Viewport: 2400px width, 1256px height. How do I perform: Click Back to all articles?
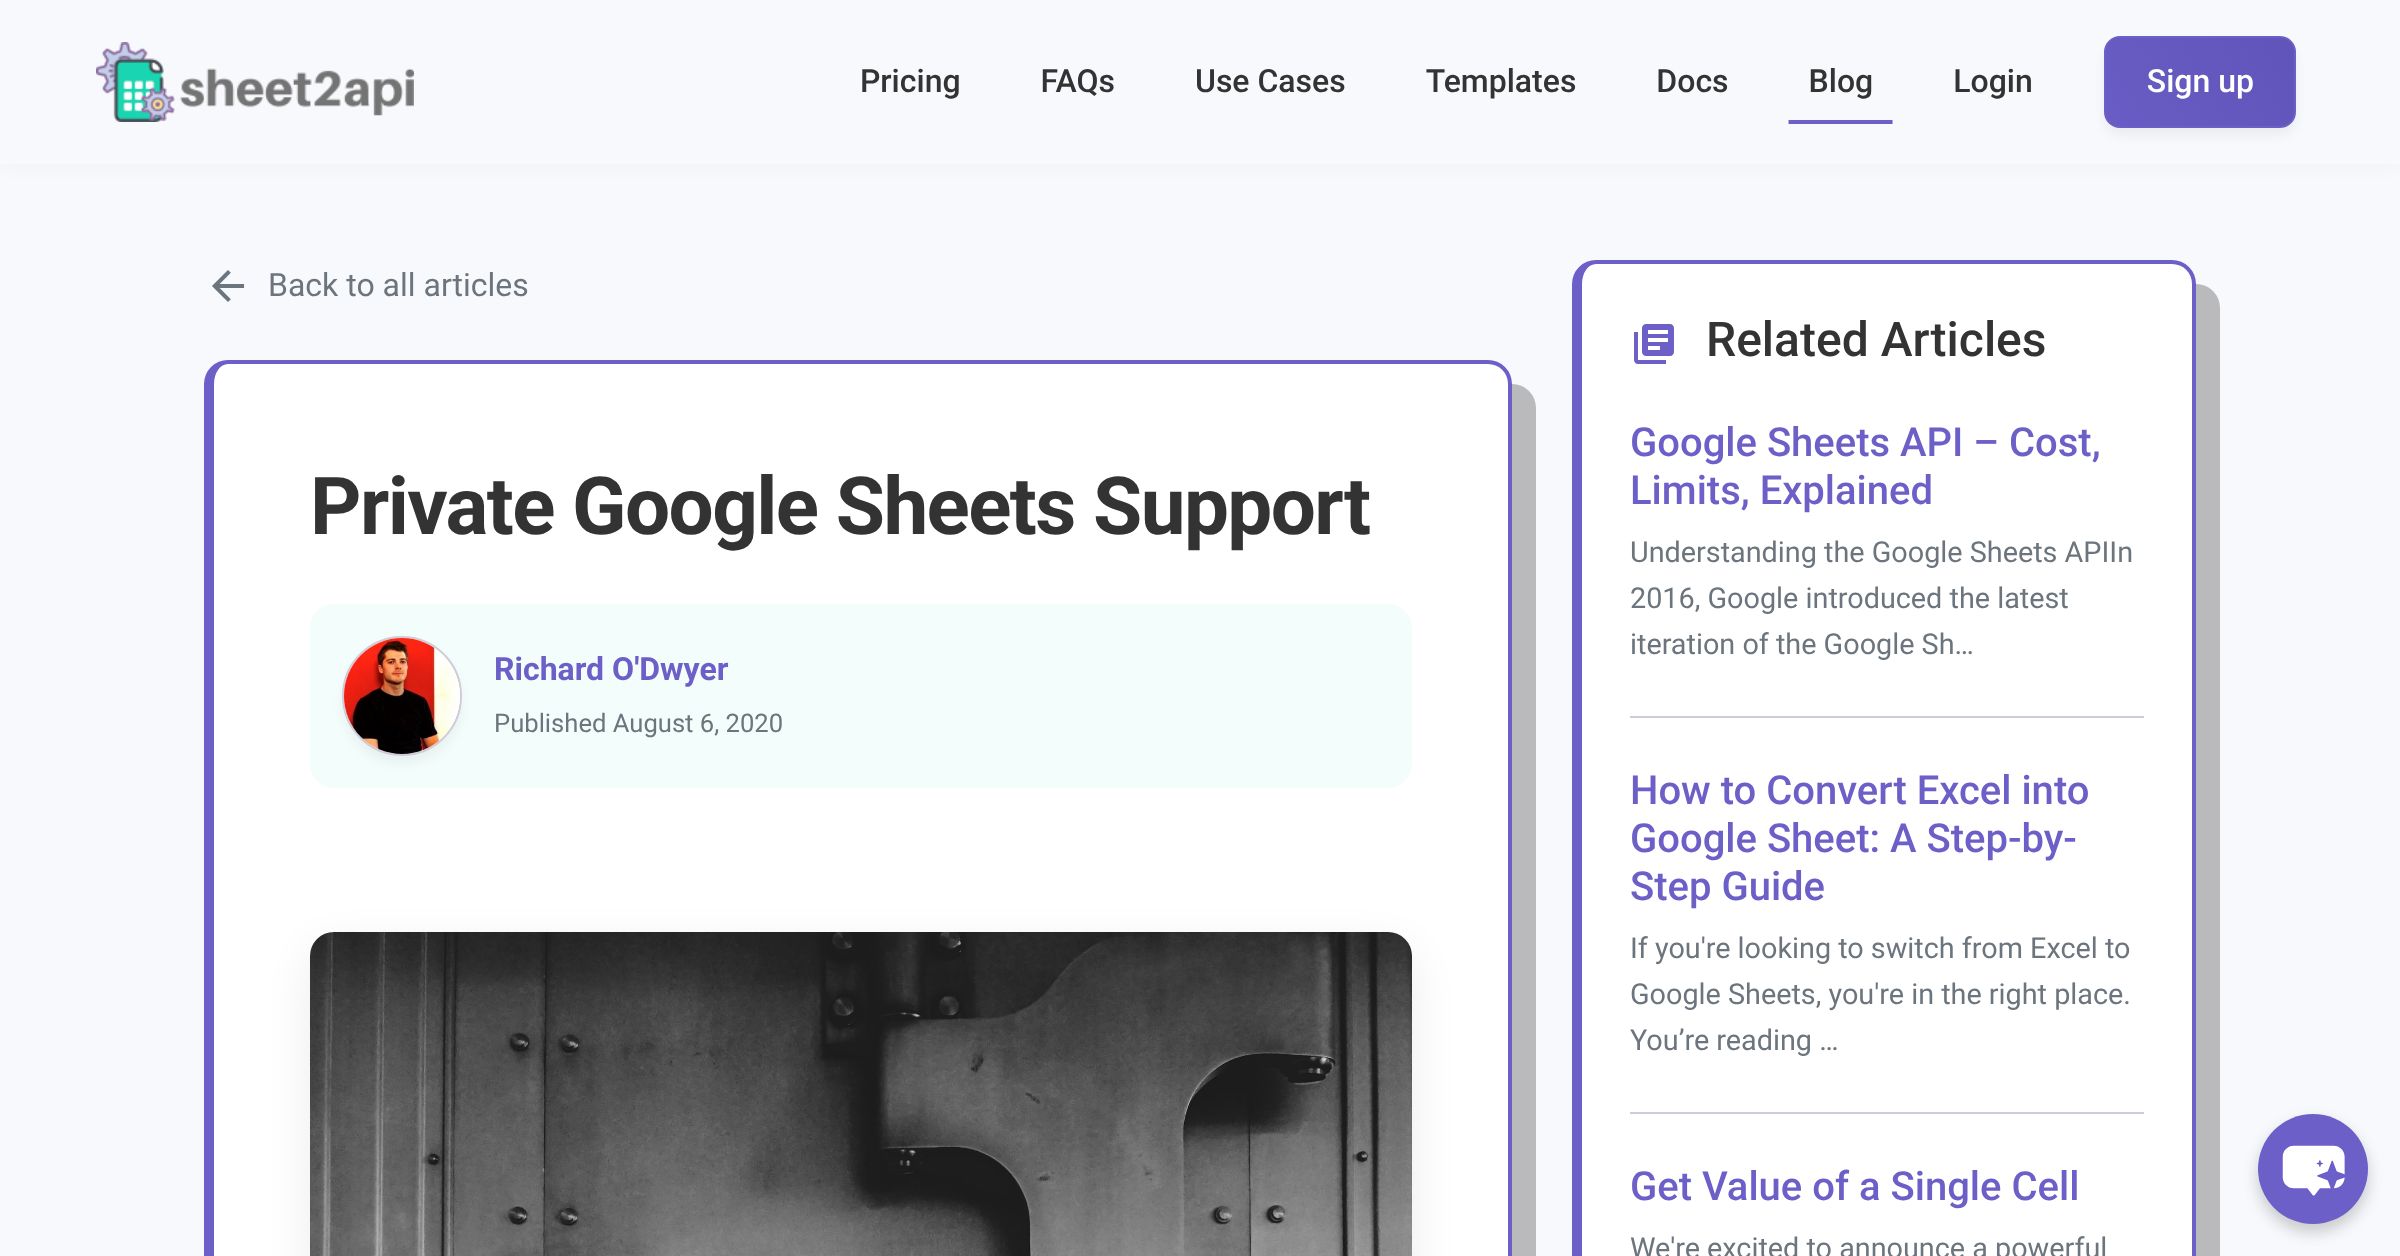pos(397,286)
